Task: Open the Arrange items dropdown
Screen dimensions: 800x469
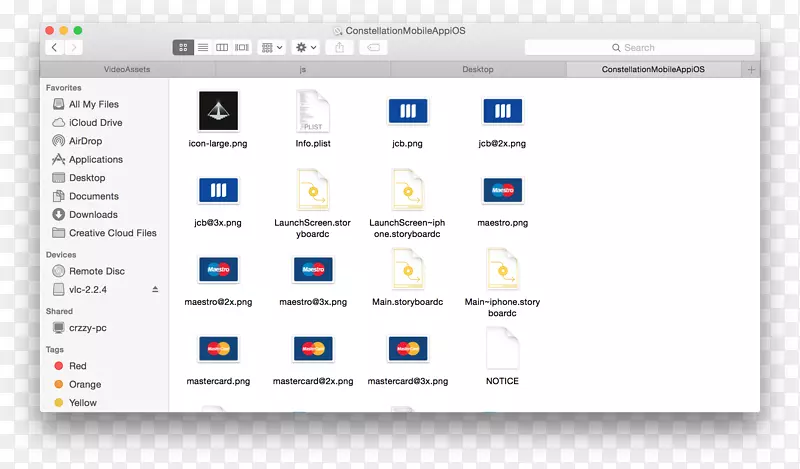Action: coord(271,47)
